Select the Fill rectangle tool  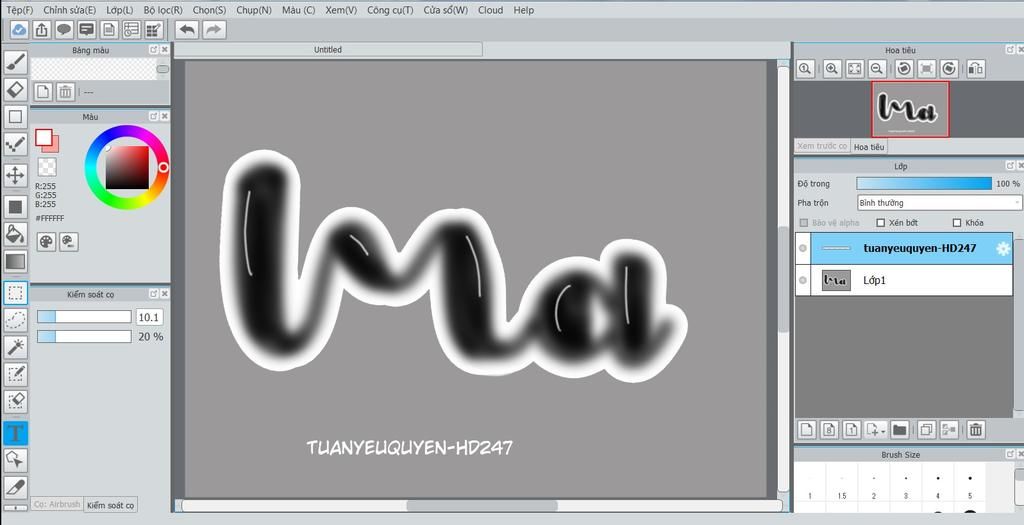pos(15,207)
